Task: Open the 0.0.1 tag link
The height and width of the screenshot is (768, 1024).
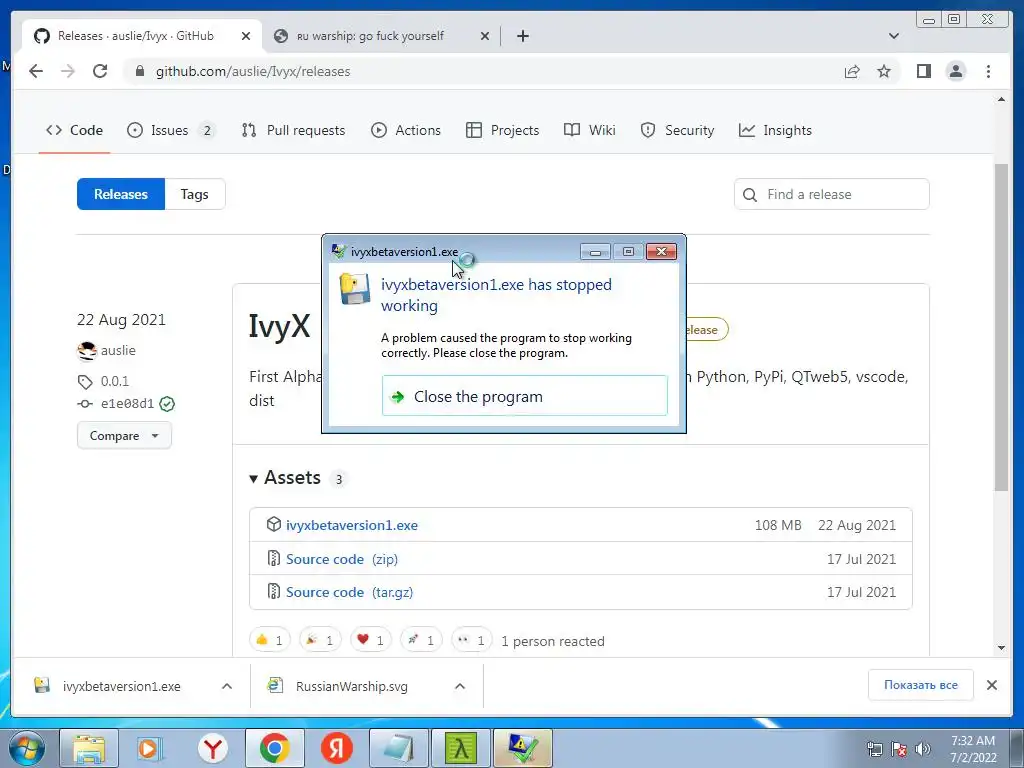Action: coord(114,381)
